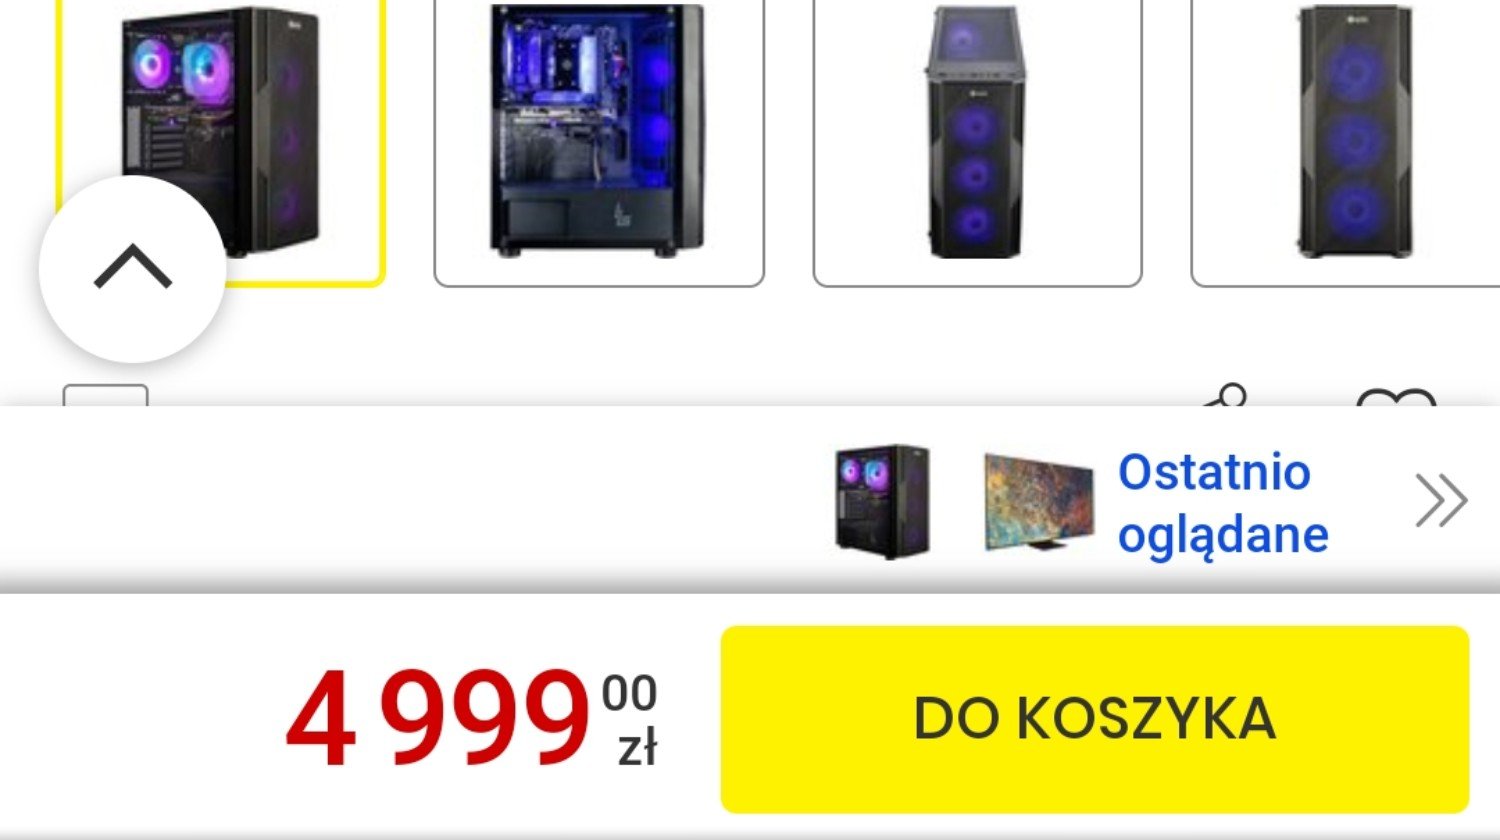Add product to favorites with heart icon
Viewport: 1500px width, 840px height.
(x=1396, y=398)
